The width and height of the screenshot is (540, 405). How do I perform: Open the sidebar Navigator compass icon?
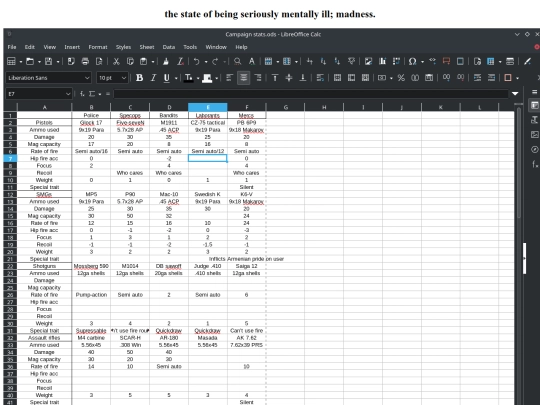pyautogui.click(x=534, y=149)
